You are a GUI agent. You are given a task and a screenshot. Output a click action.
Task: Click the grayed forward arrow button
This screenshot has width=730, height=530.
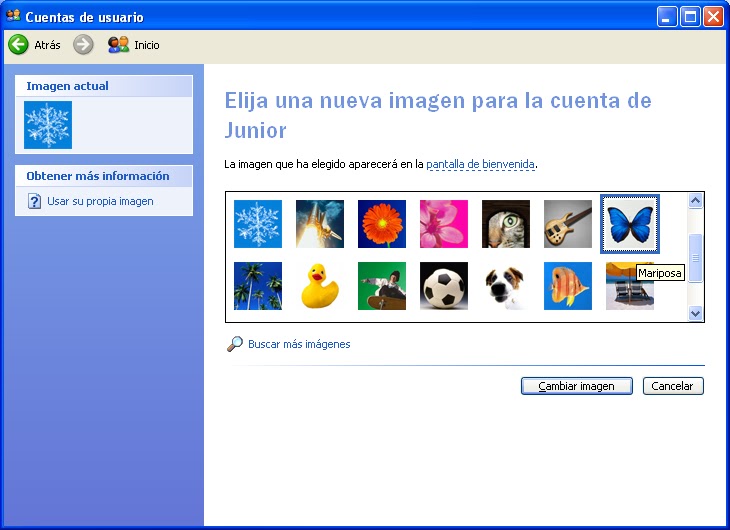83,45
